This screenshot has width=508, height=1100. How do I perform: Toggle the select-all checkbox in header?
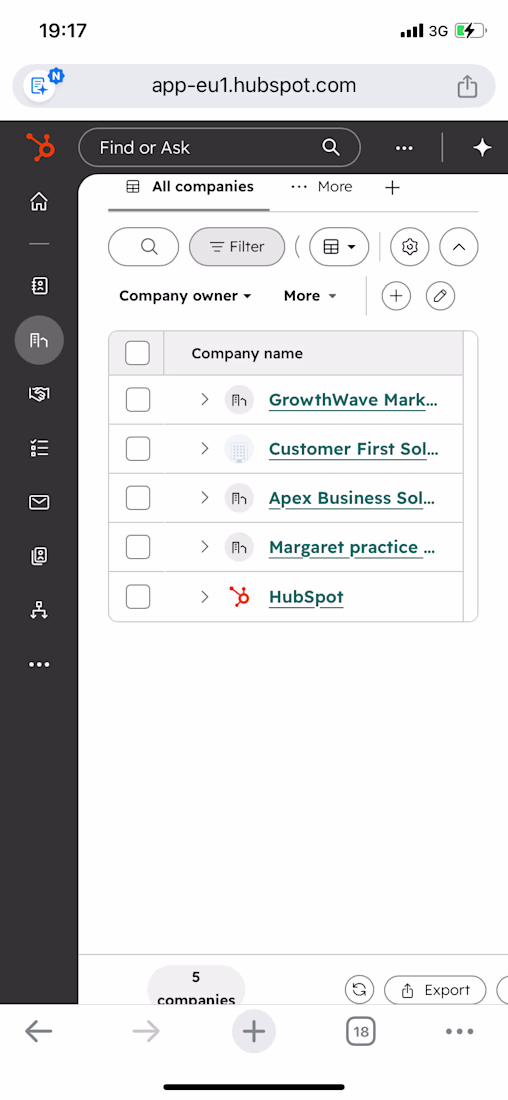138,353
